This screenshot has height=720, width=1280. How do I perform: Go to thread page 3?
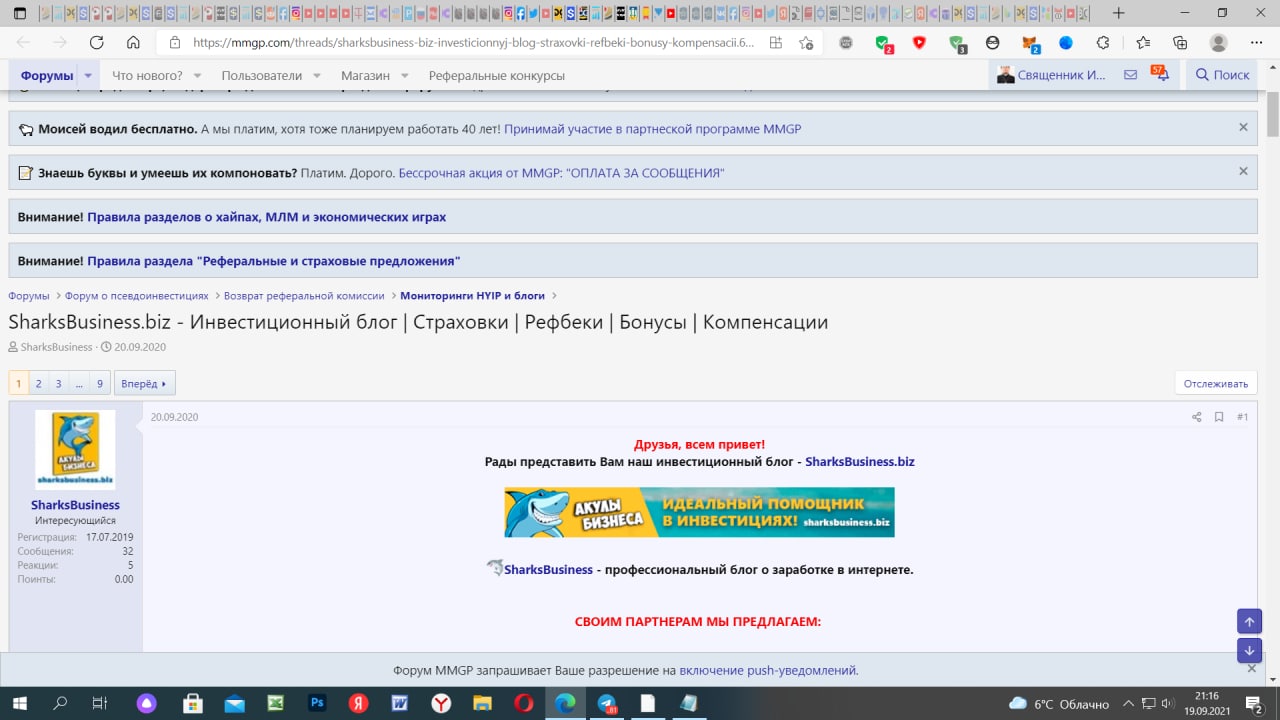(58, 383)
